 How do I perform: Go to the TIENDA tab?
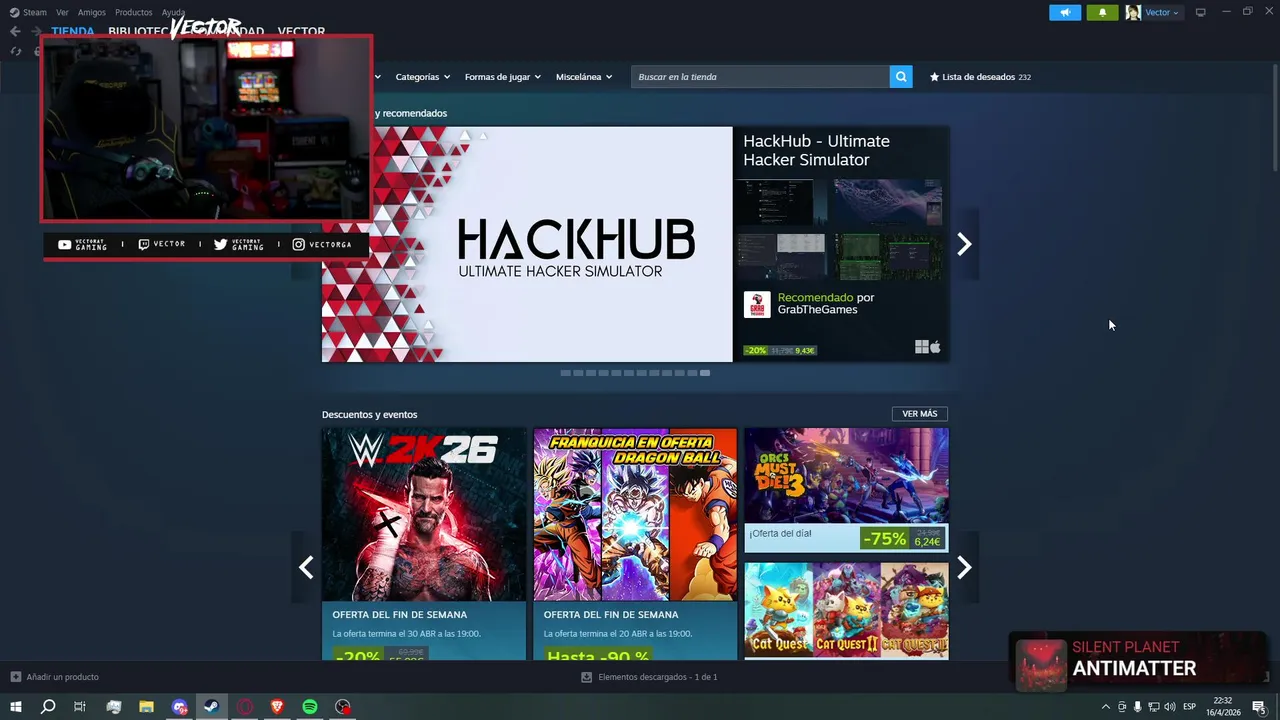coord(73,32)
